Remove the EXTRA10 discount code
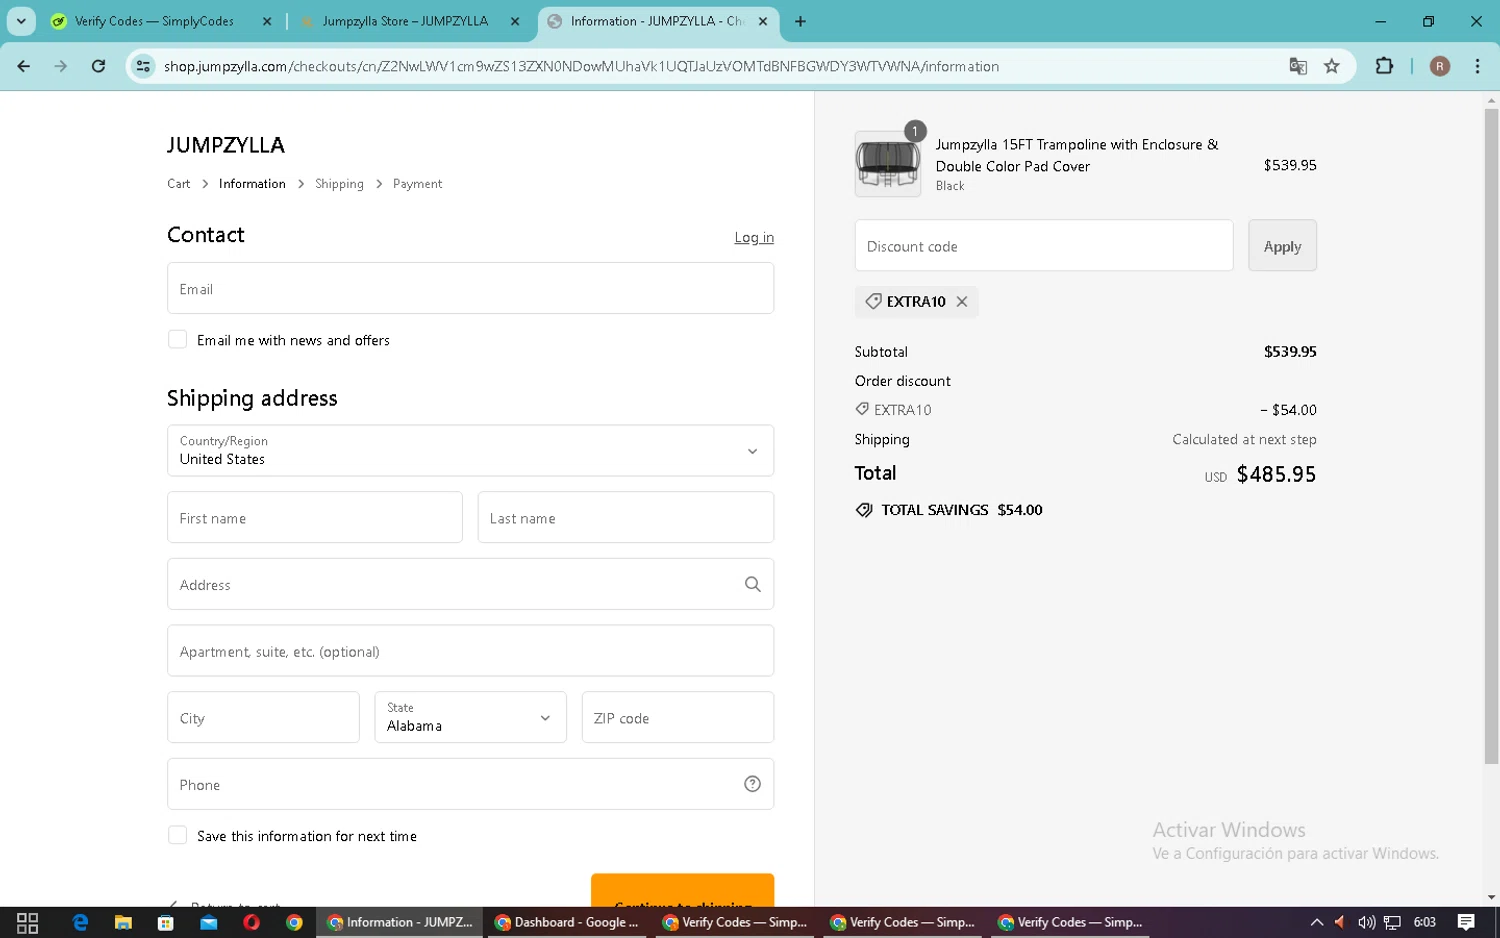1500x938 pixels. (x=962, y=301)
